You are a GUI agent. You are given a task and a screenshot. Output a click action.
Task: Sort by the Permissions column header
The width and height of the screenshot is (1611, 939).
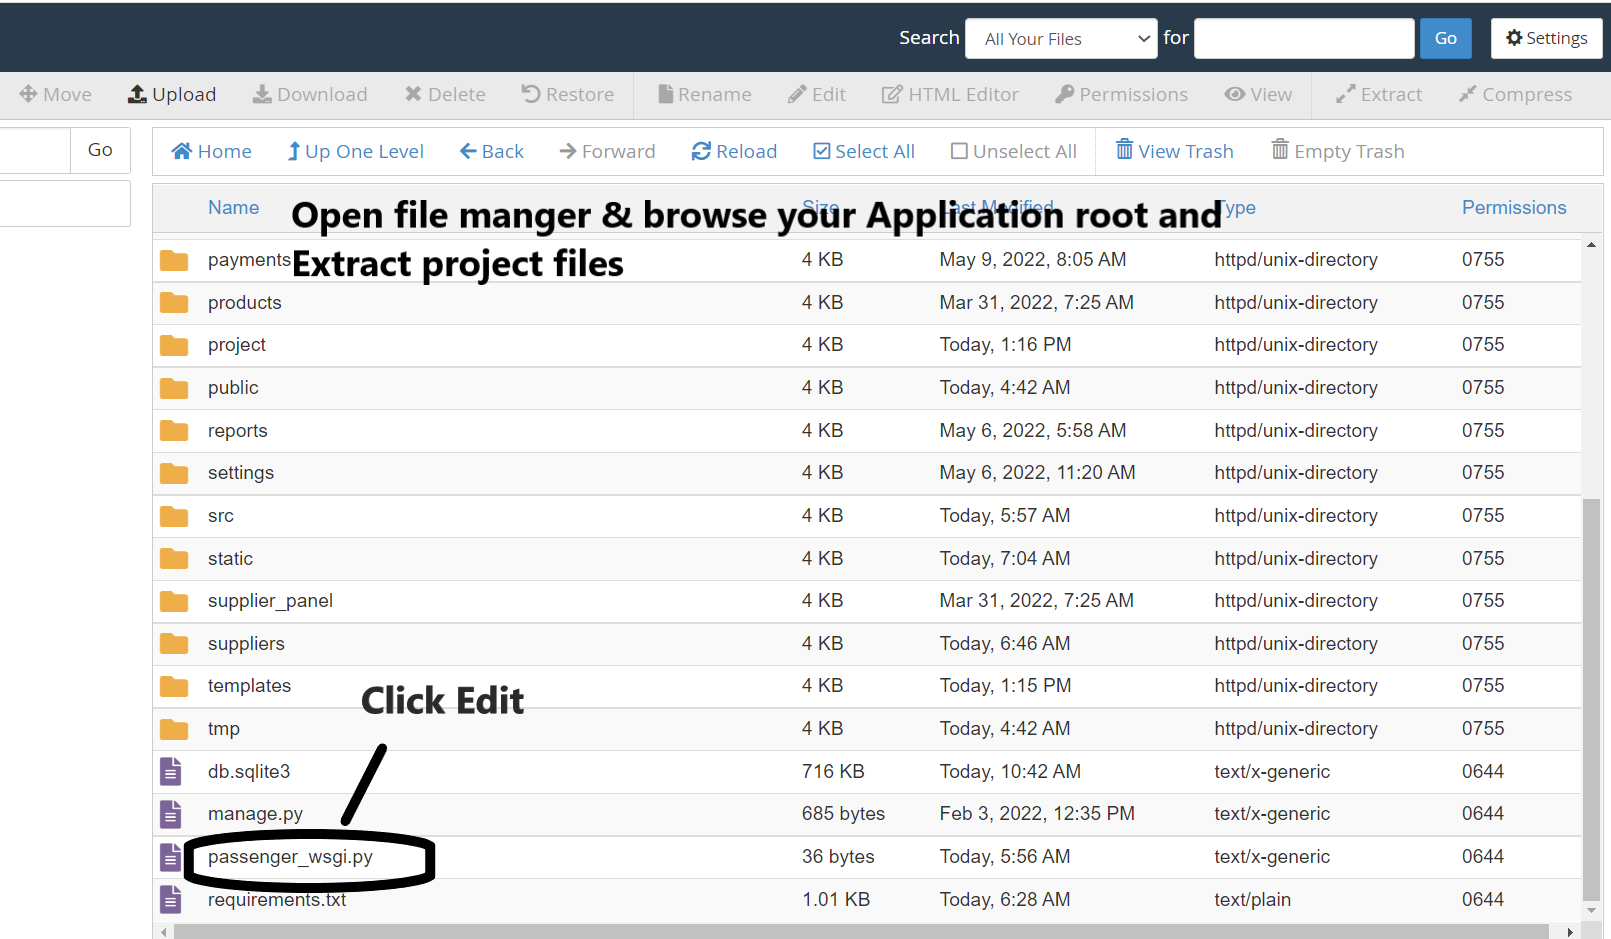coord(1513,207)
